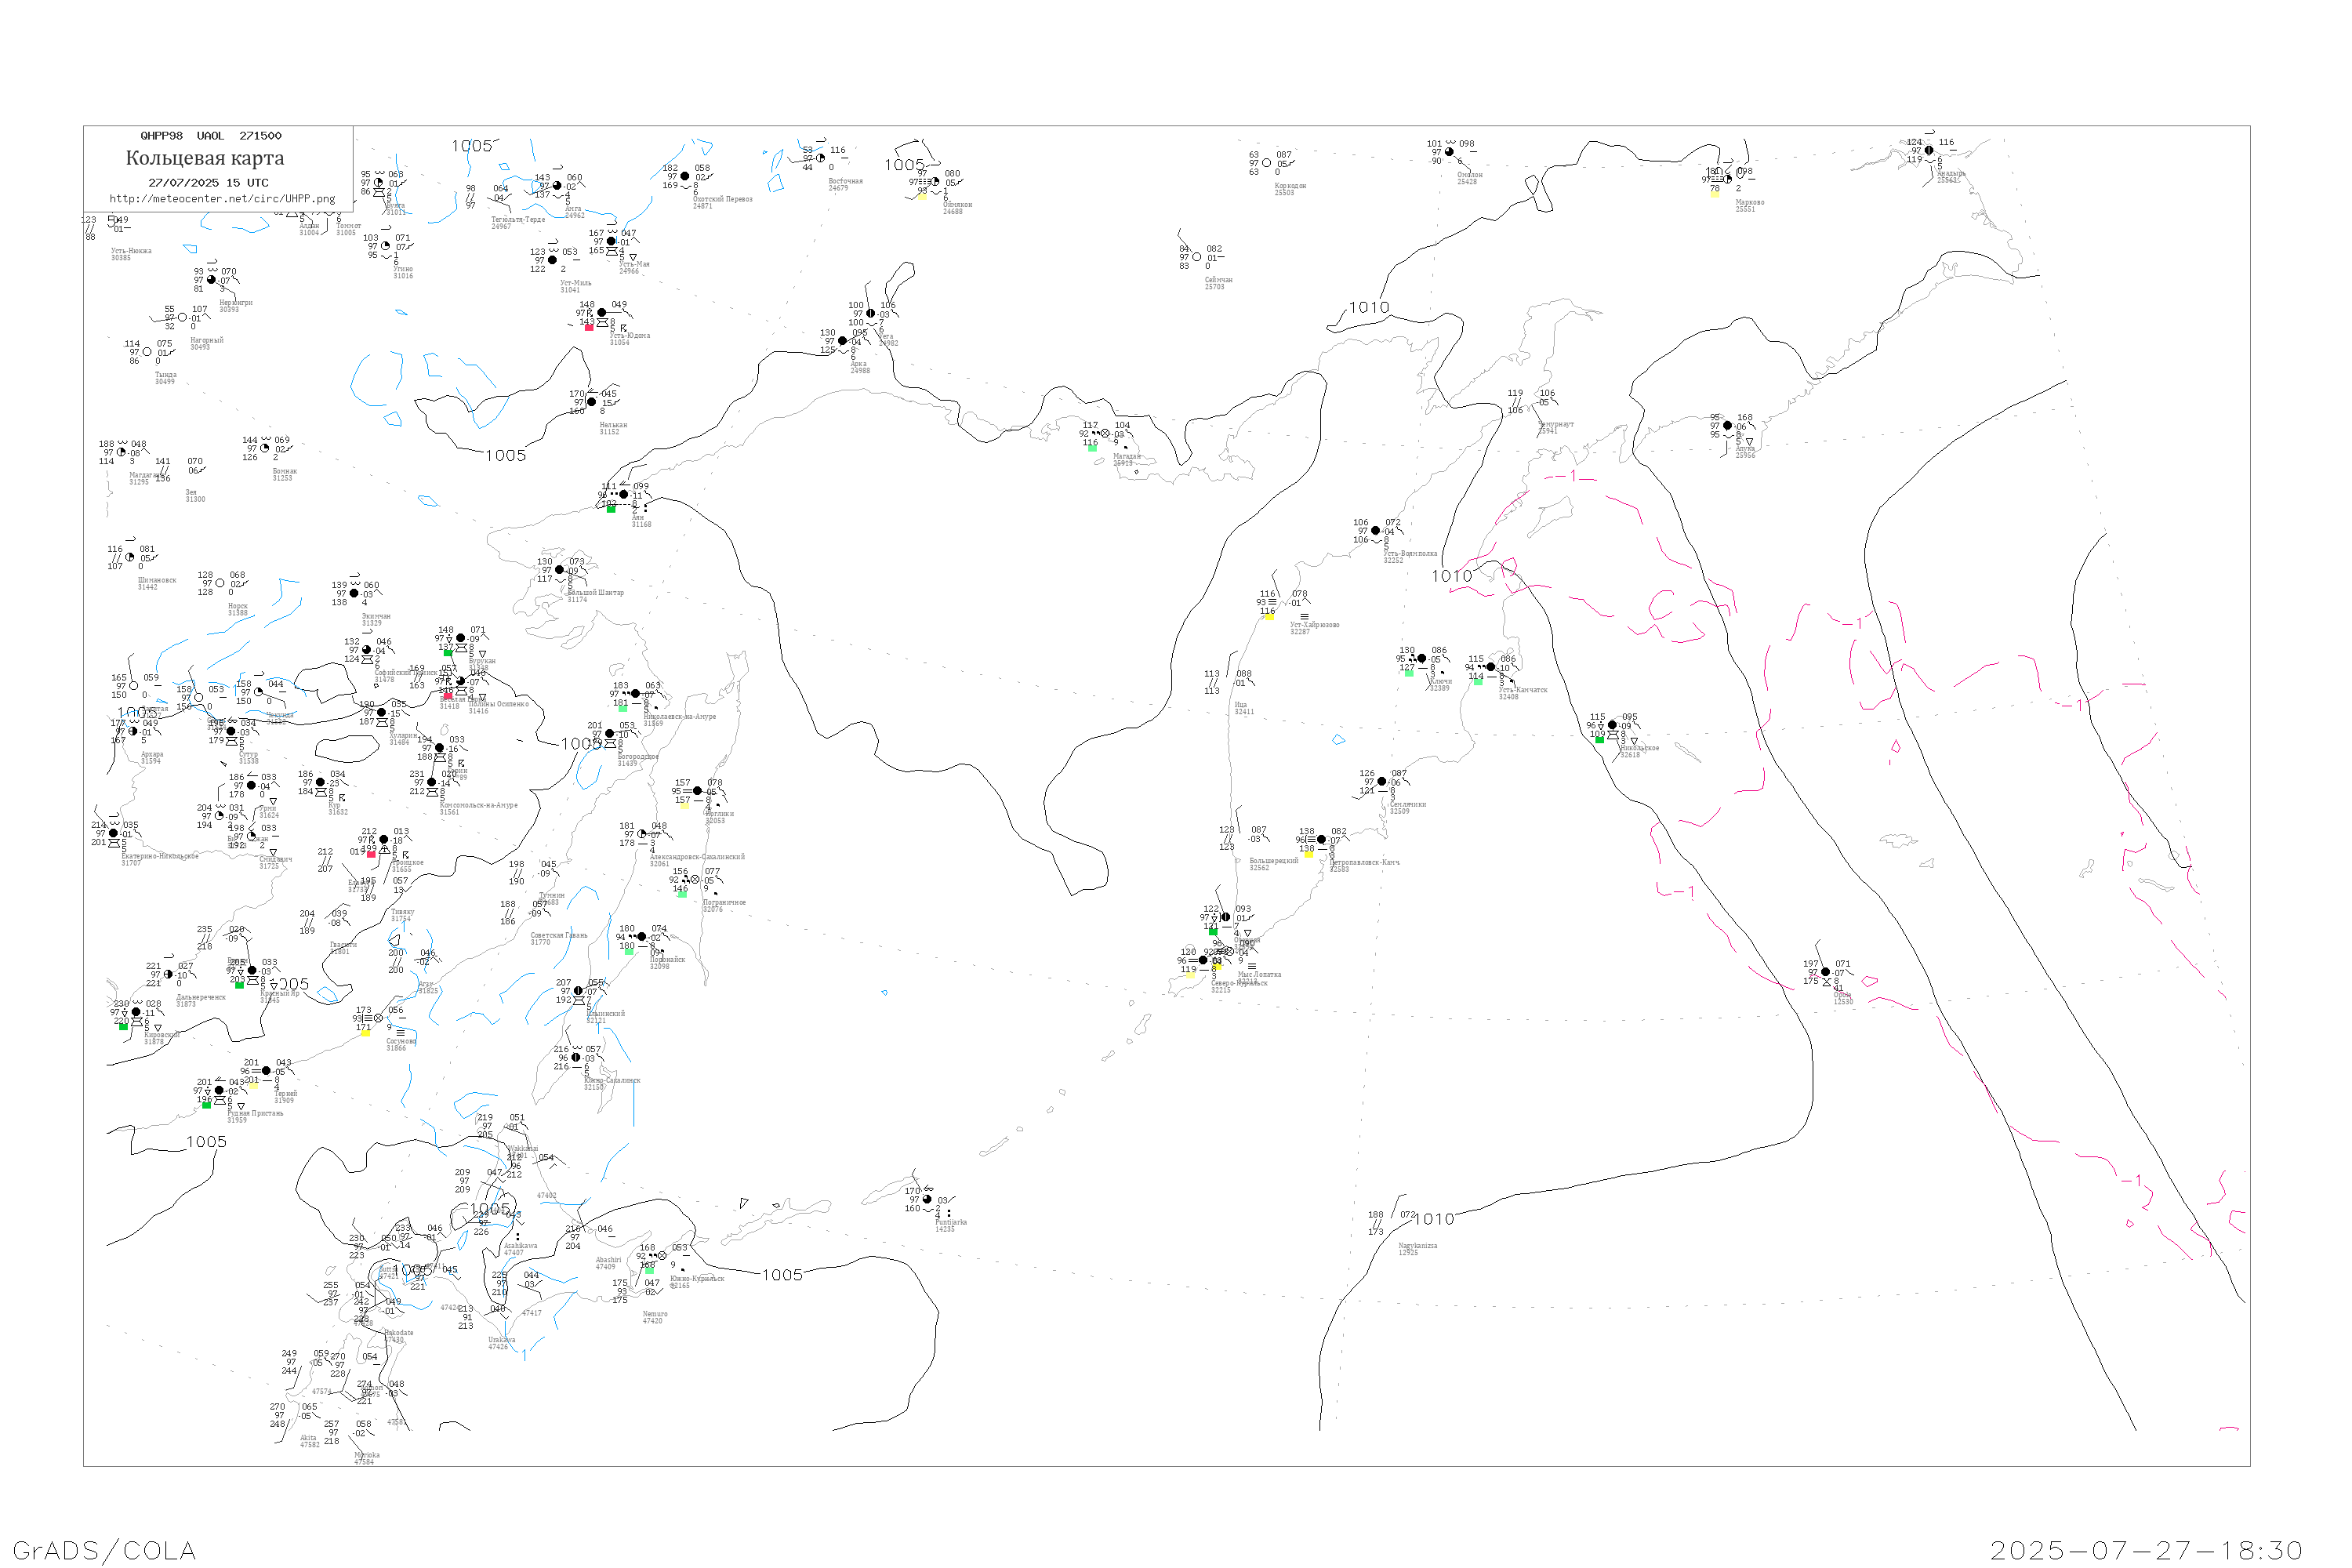2352x1568 pixels.
Task: Click the light-green square at Ключи station
Action: 1409,673
